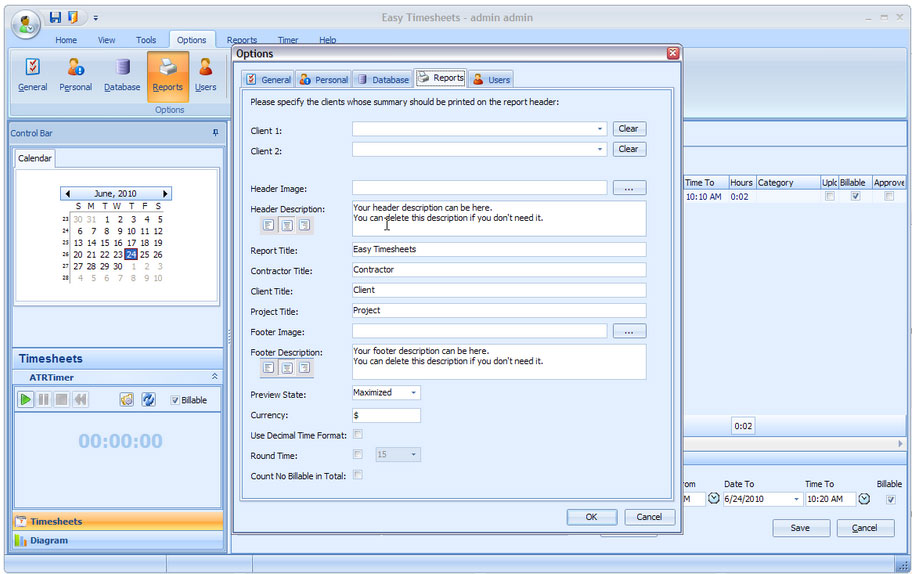
Task: Close the Options dialog
Action: tap(673, 53)
